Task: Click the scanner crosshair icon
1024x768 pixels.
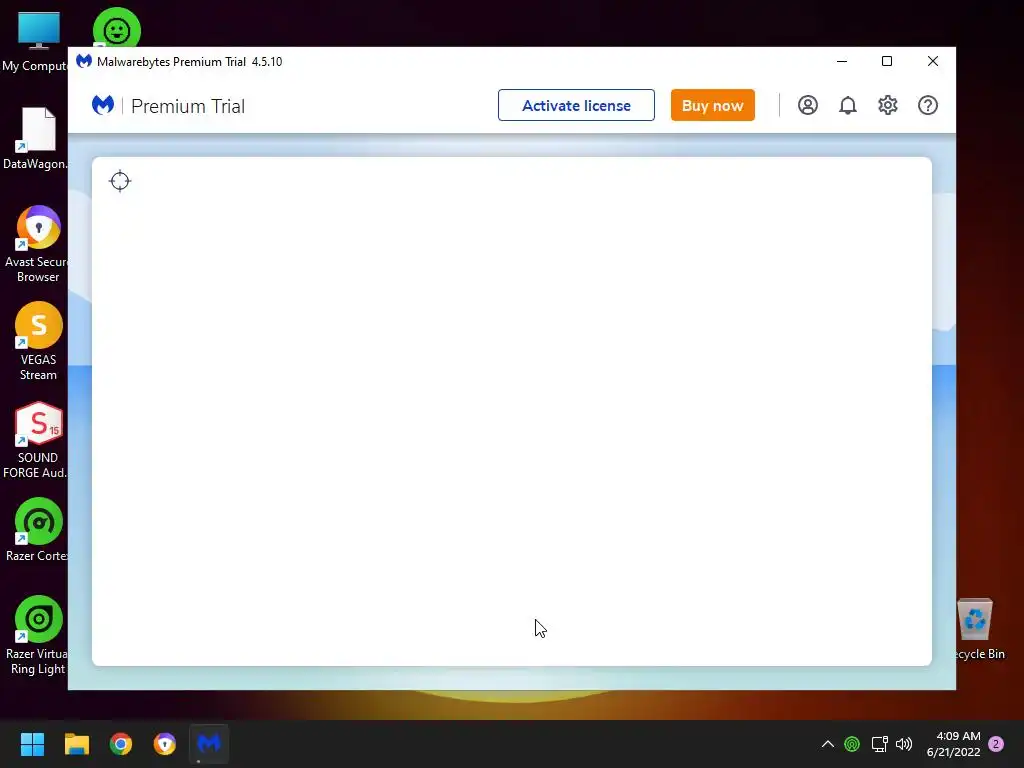Action: (120, 181)
